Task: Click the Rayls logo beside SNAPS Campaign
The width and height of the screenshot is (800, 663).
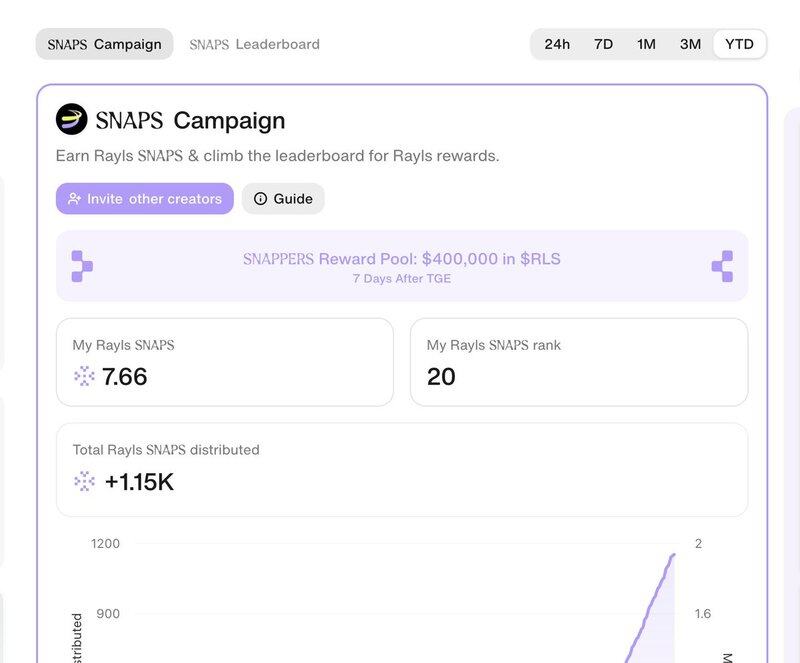Action: [71, 119]
